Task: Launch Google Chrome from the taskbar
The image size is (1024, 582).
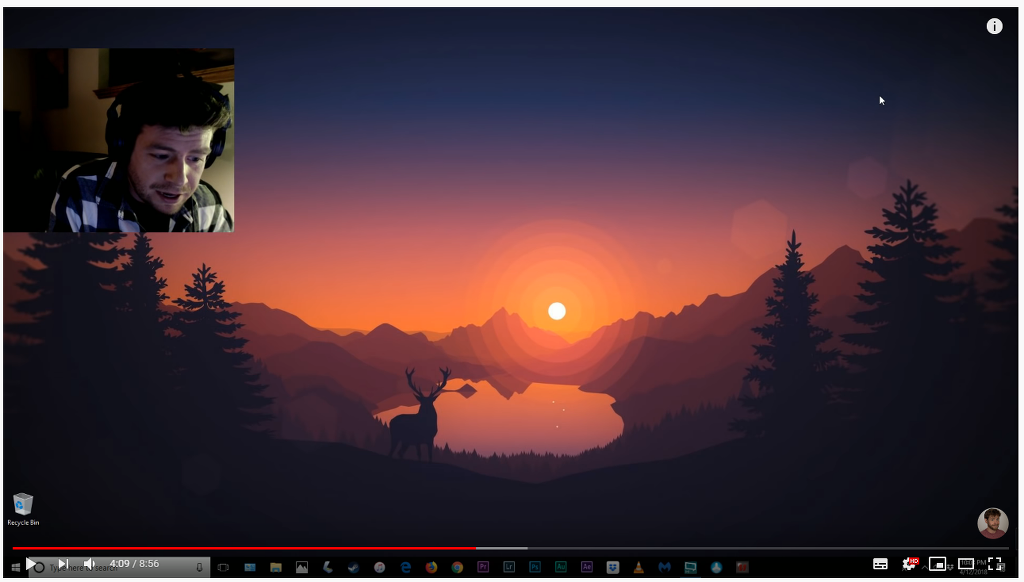Action: (457, 568)
